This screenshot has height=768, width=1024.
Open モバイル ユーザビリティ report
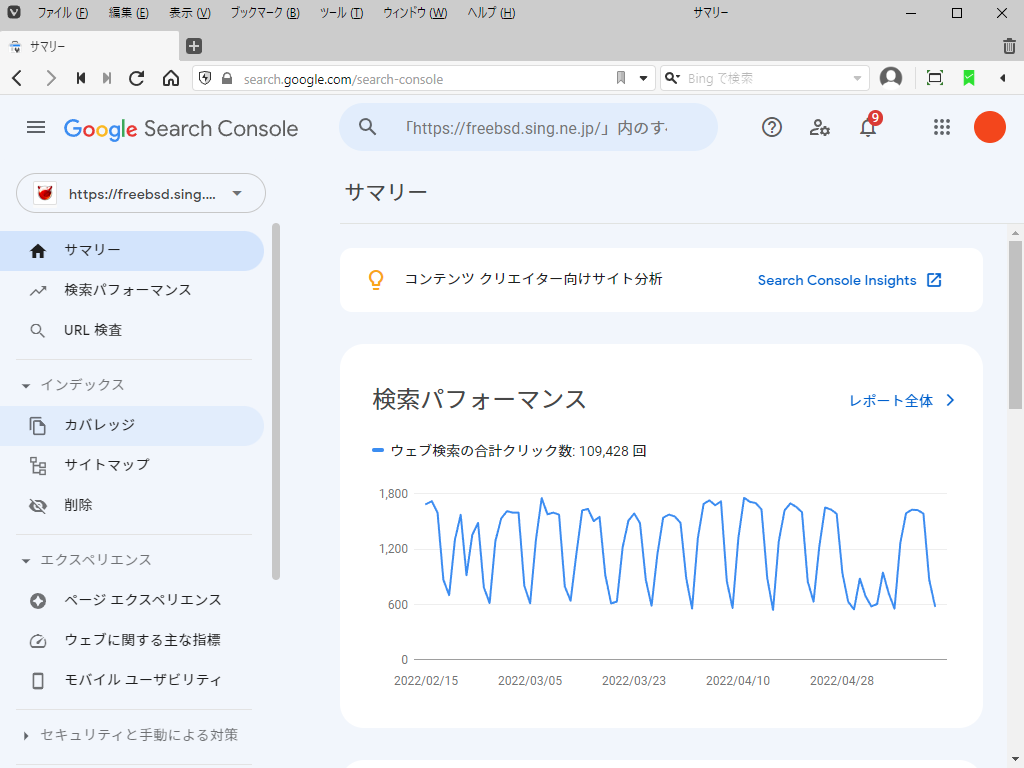(x=132, y=680)
